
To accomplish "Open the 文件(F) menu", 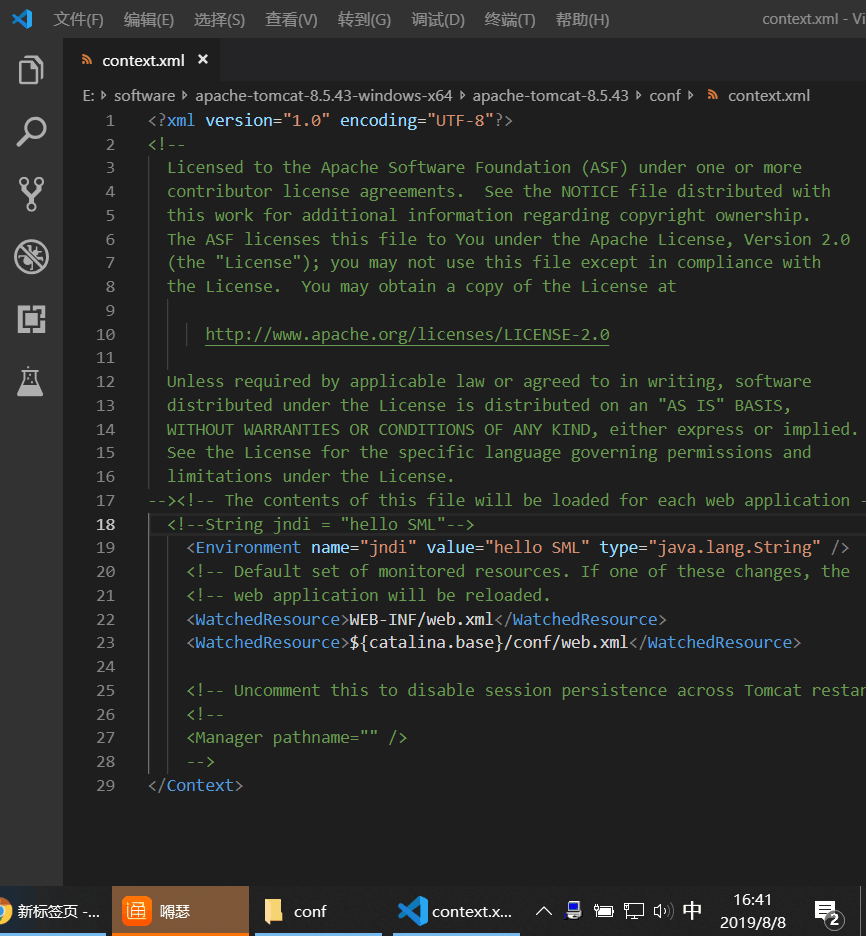I will (78, 20).
